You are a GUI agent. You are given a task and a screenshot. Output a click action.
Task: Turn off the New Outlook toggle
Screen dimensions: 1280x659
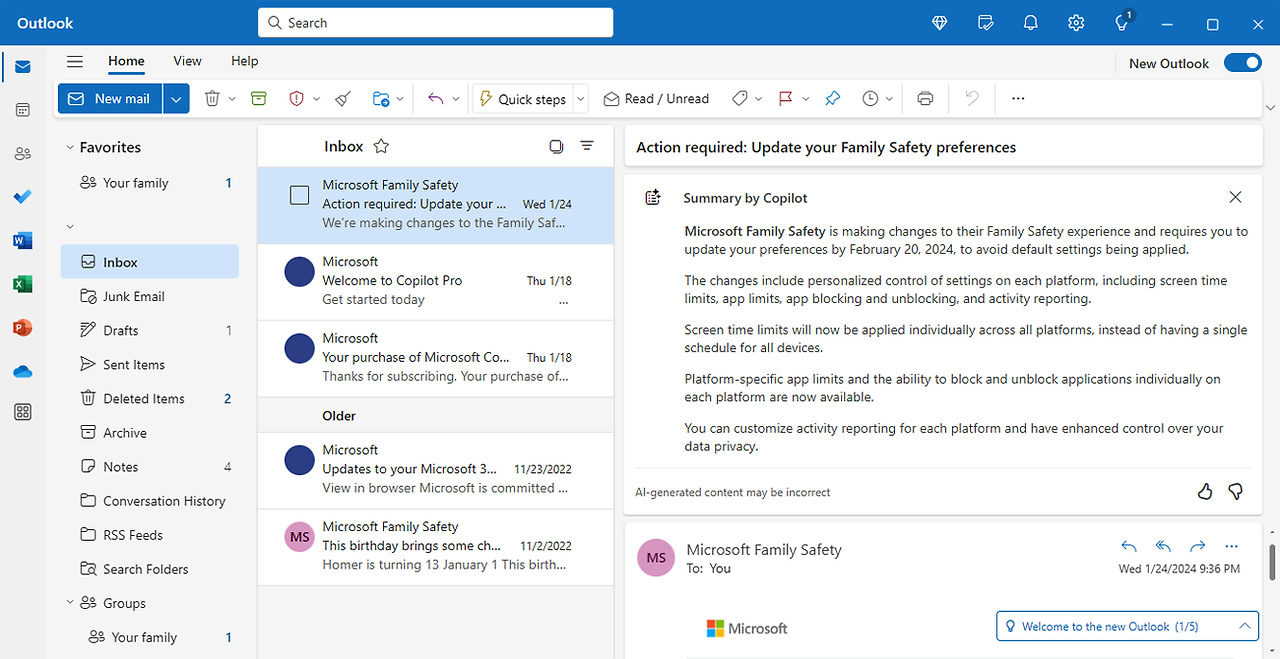pyautogui.click(x=1242, y=63)
